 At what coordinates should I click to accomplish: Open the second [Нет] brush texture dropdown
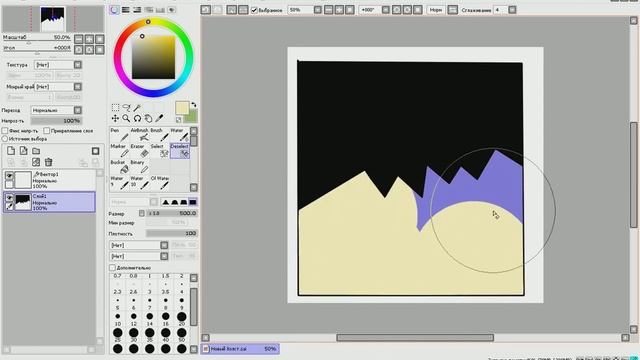[x=164, y=256]
